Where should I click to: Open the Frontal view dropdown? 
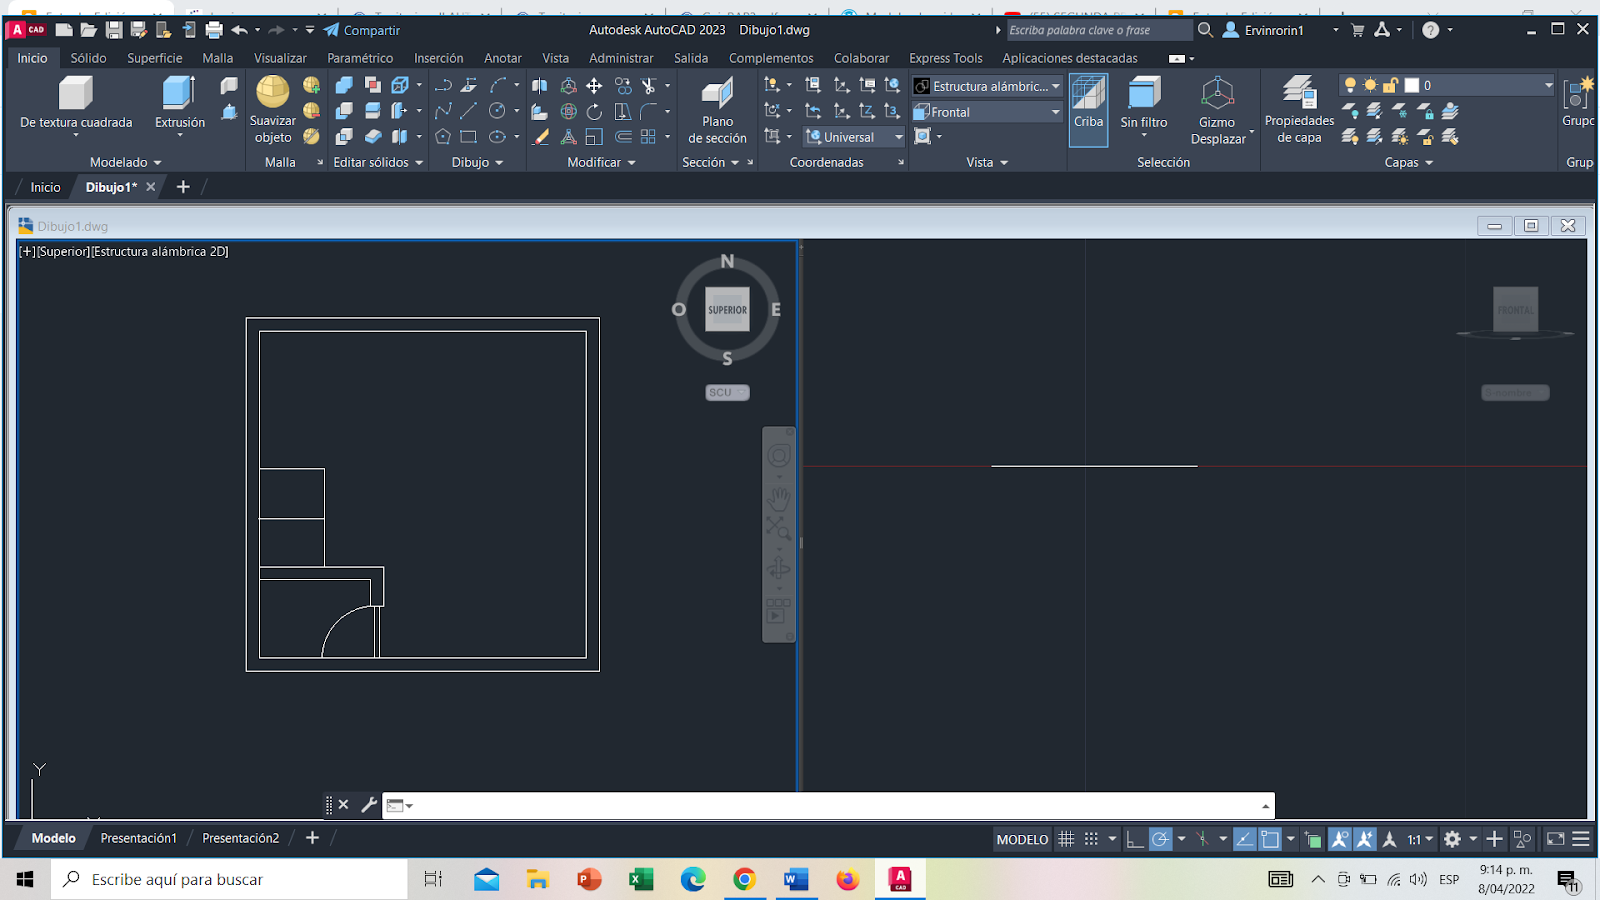[988, 112]
